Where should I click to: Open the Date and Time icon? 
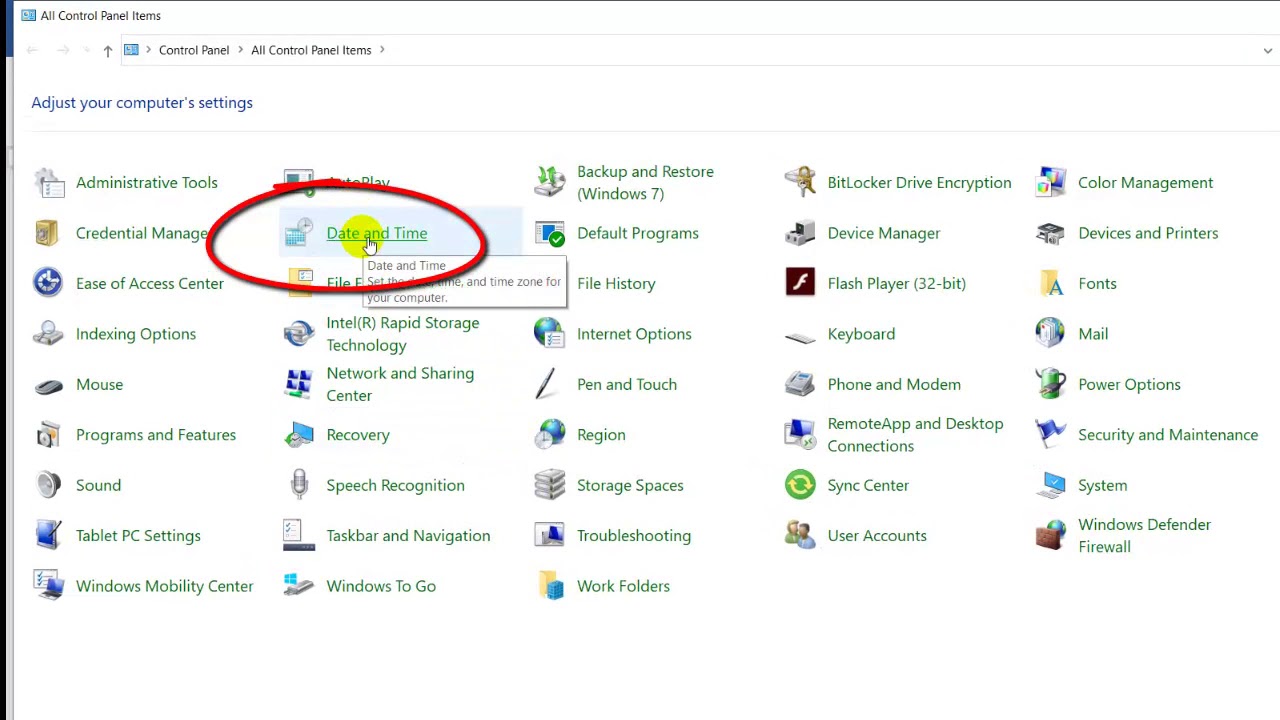pos(299,233)
